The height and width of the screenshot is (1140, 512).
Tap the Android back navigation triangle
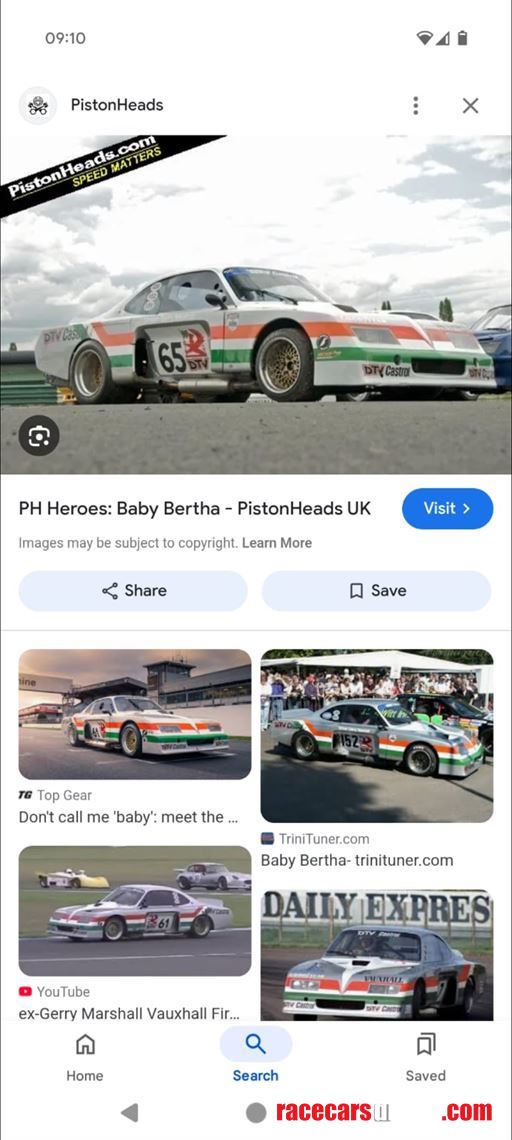point(129,1112)
